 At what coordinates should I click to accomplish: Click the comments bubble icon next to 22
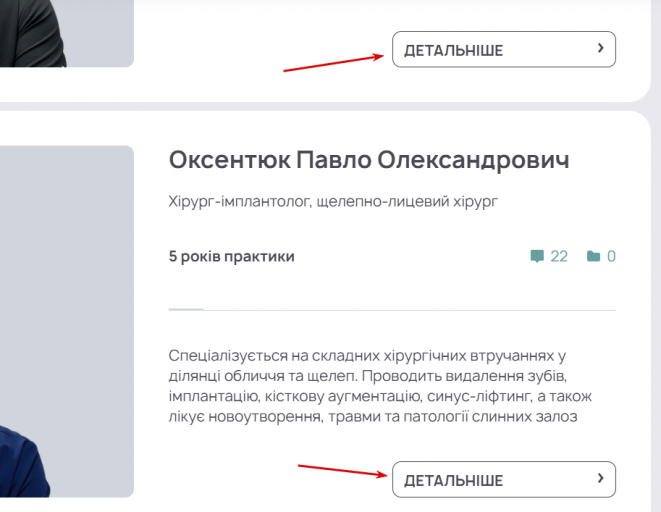537,256
